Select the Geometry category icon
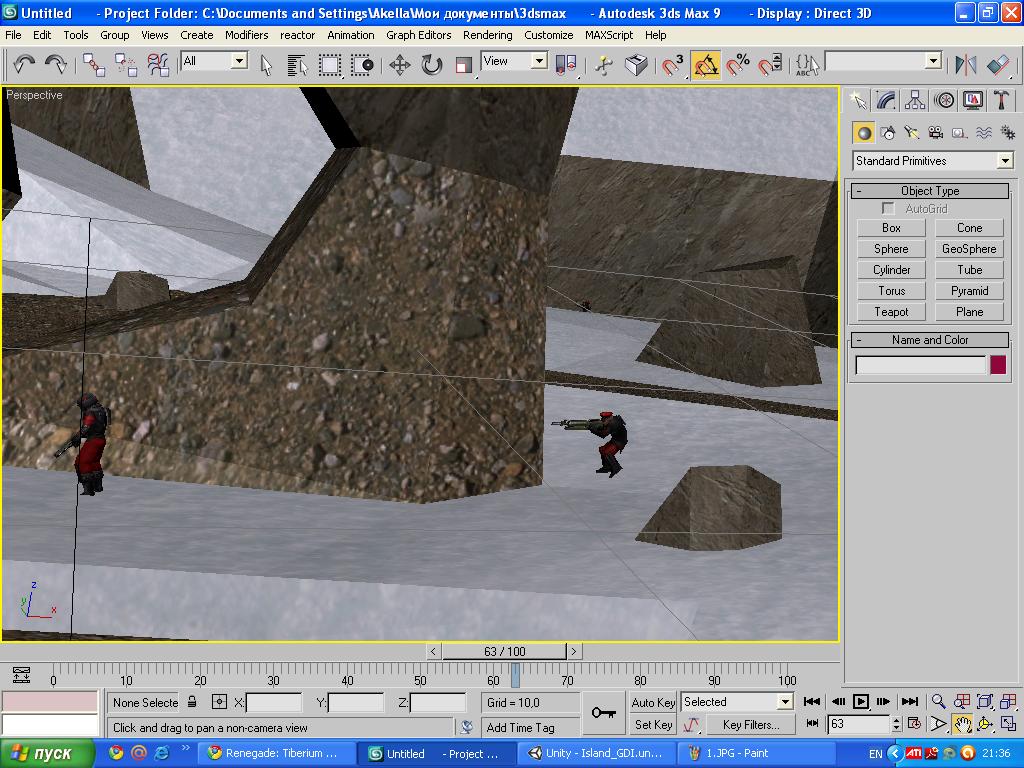The image size is (1024, 768). pyautogui.click(x=864, y=133)
